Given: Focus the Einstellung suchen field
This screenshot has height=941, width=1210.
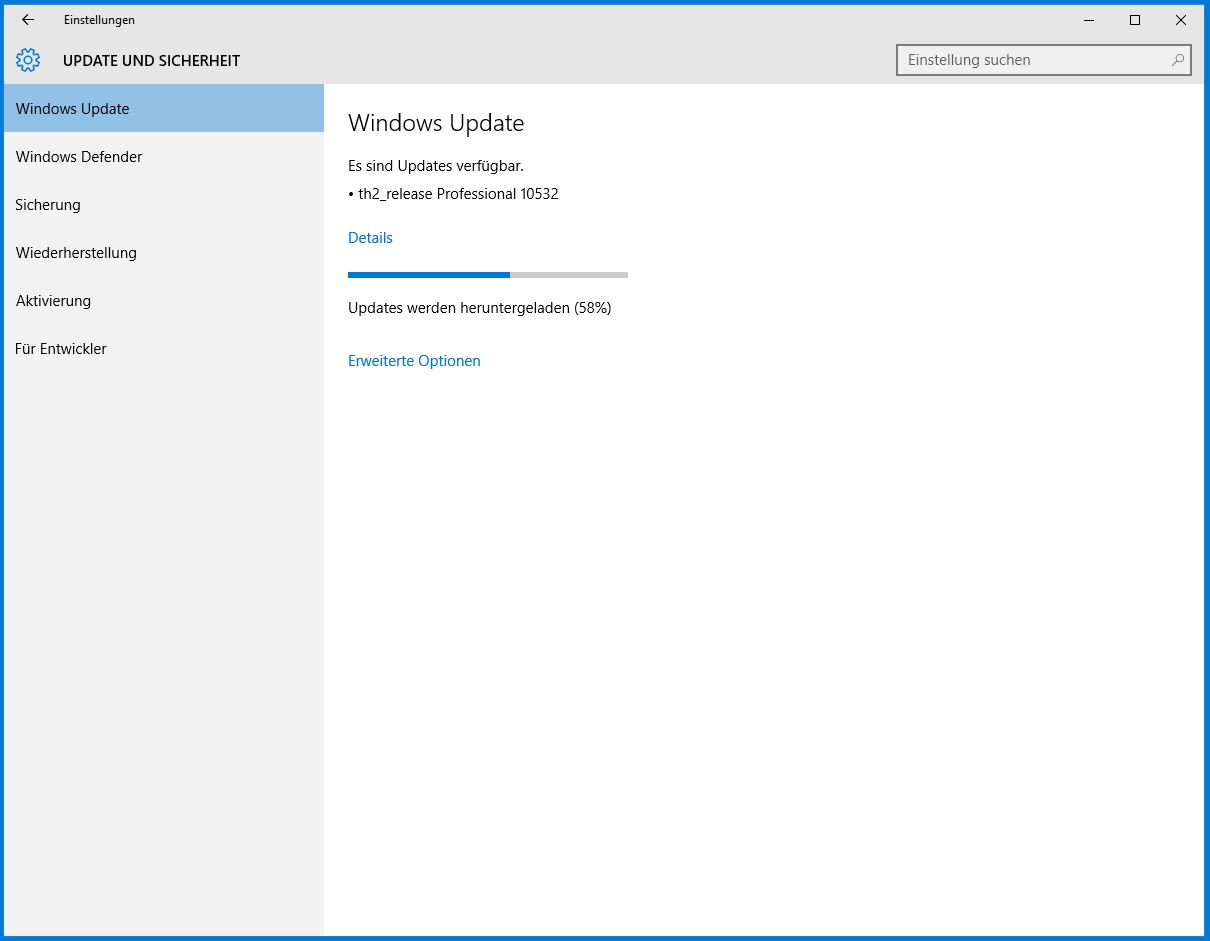Looking at the screenshot, I should tap(1044, 60).
